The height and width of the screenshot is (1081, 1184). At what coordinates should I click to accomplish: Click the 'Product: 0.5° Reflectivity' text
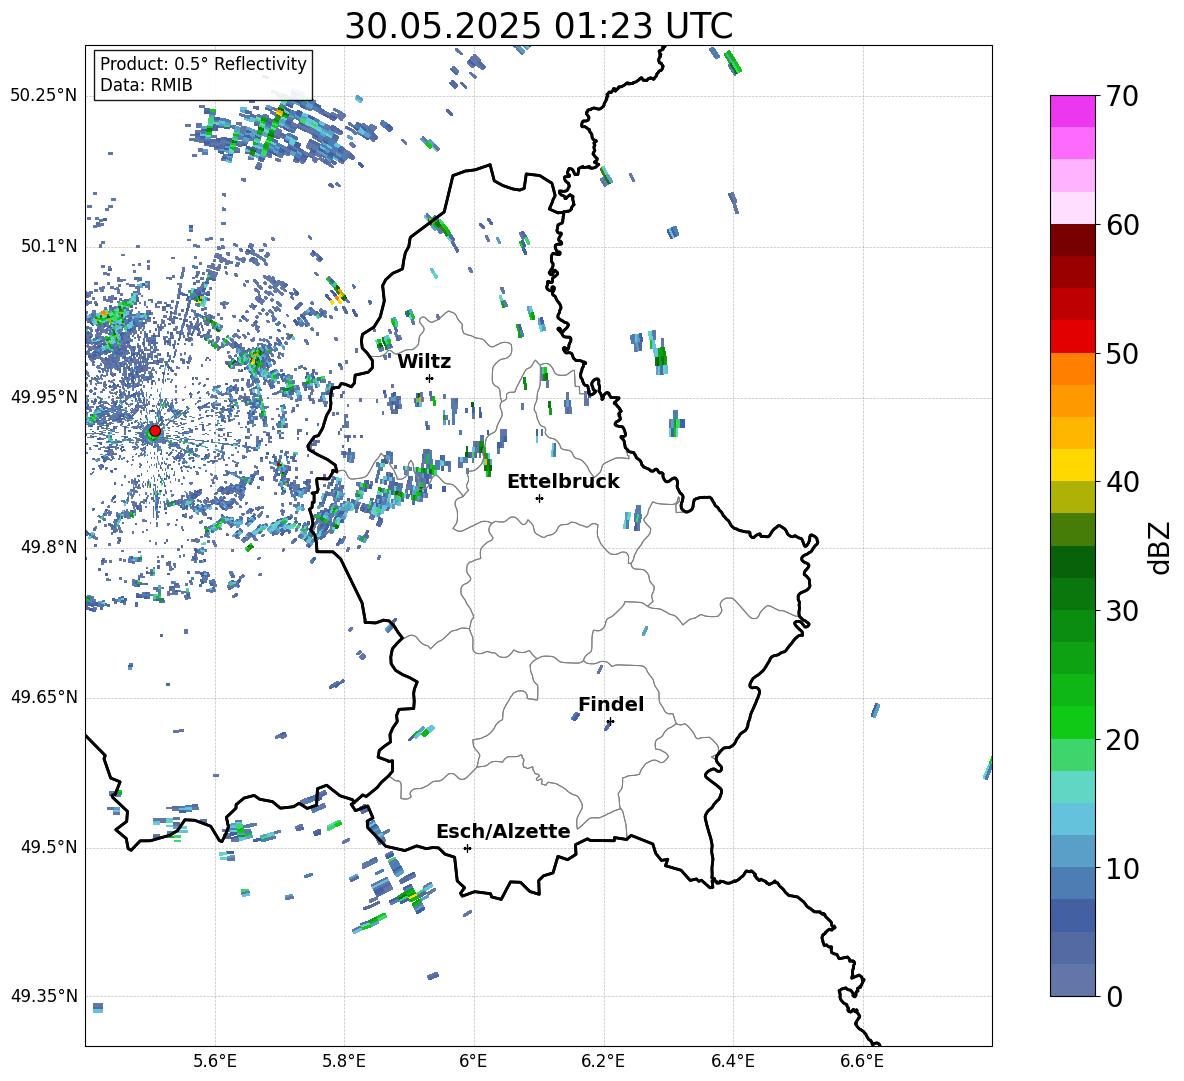pyautogui.click(x=203, y=63)
